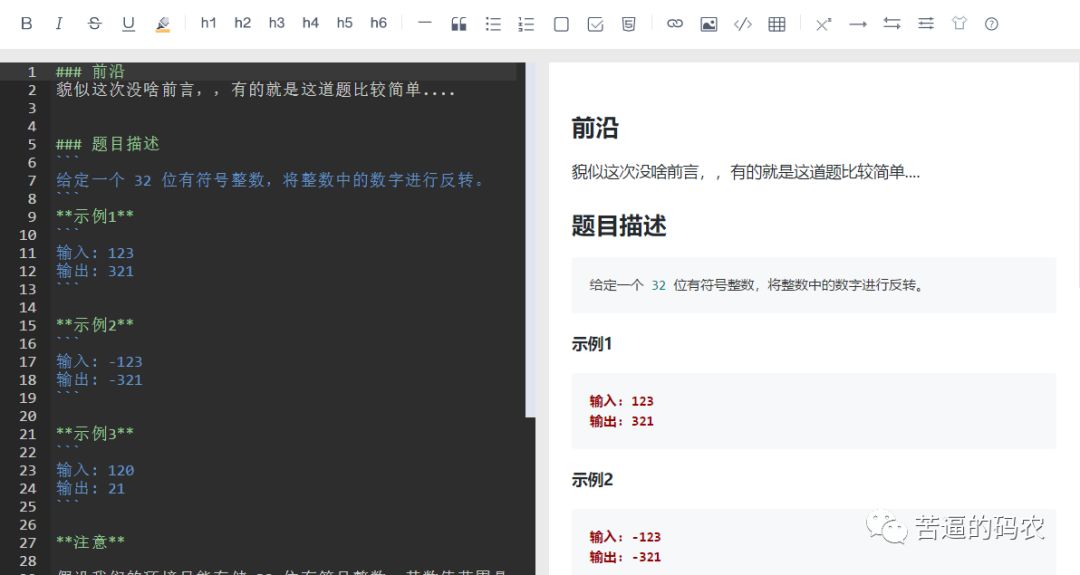Insert an h4 heading

[x=311, y=23]
